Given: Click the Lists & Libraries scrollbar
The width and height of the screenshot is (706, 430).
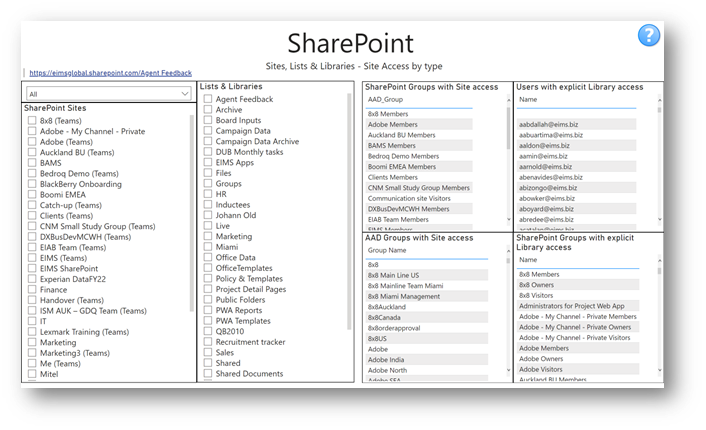Looking at the screenshot, I should [x=349, y=212].
